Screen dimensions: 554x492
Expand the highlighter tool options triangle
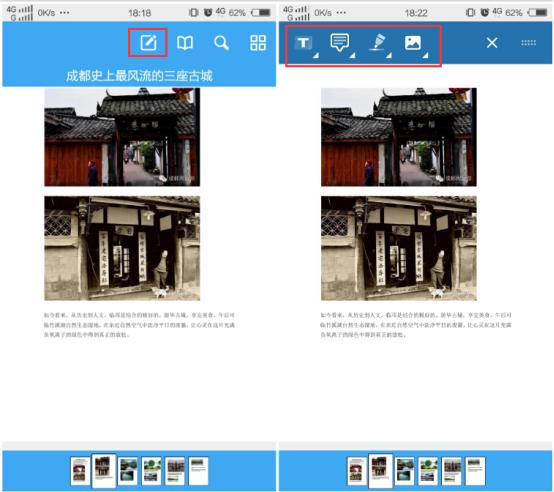click(x=389, y=55)
